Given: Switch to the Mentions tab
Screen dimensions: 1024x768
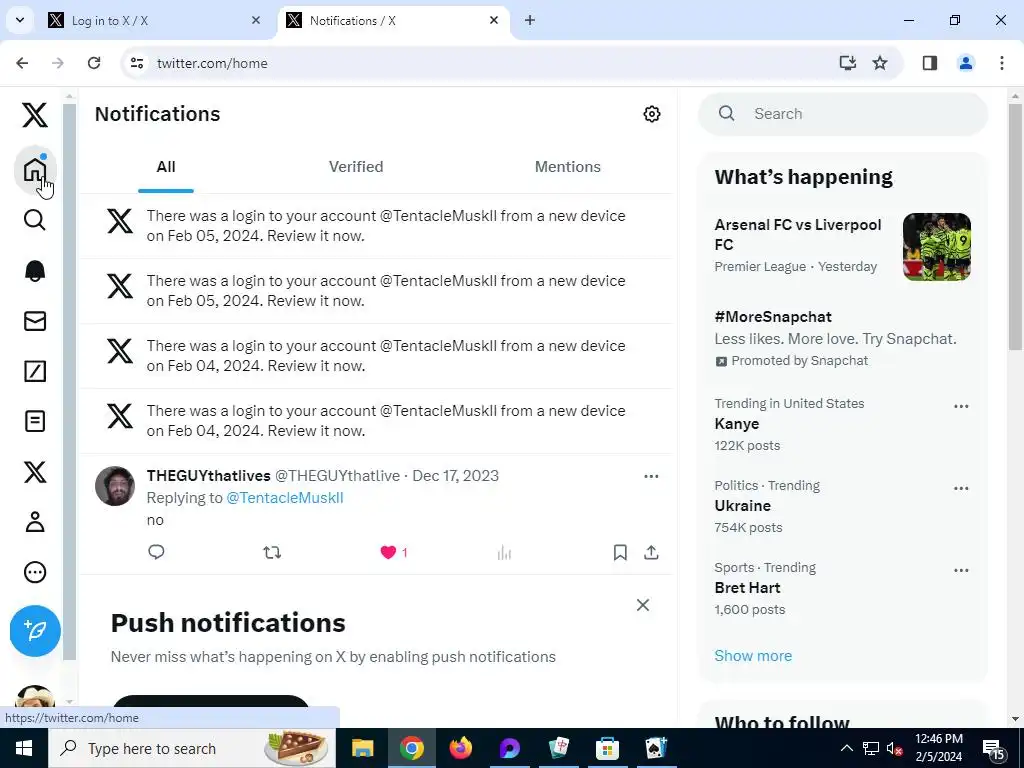Looking at the screenshot, I should pos(568,167).
